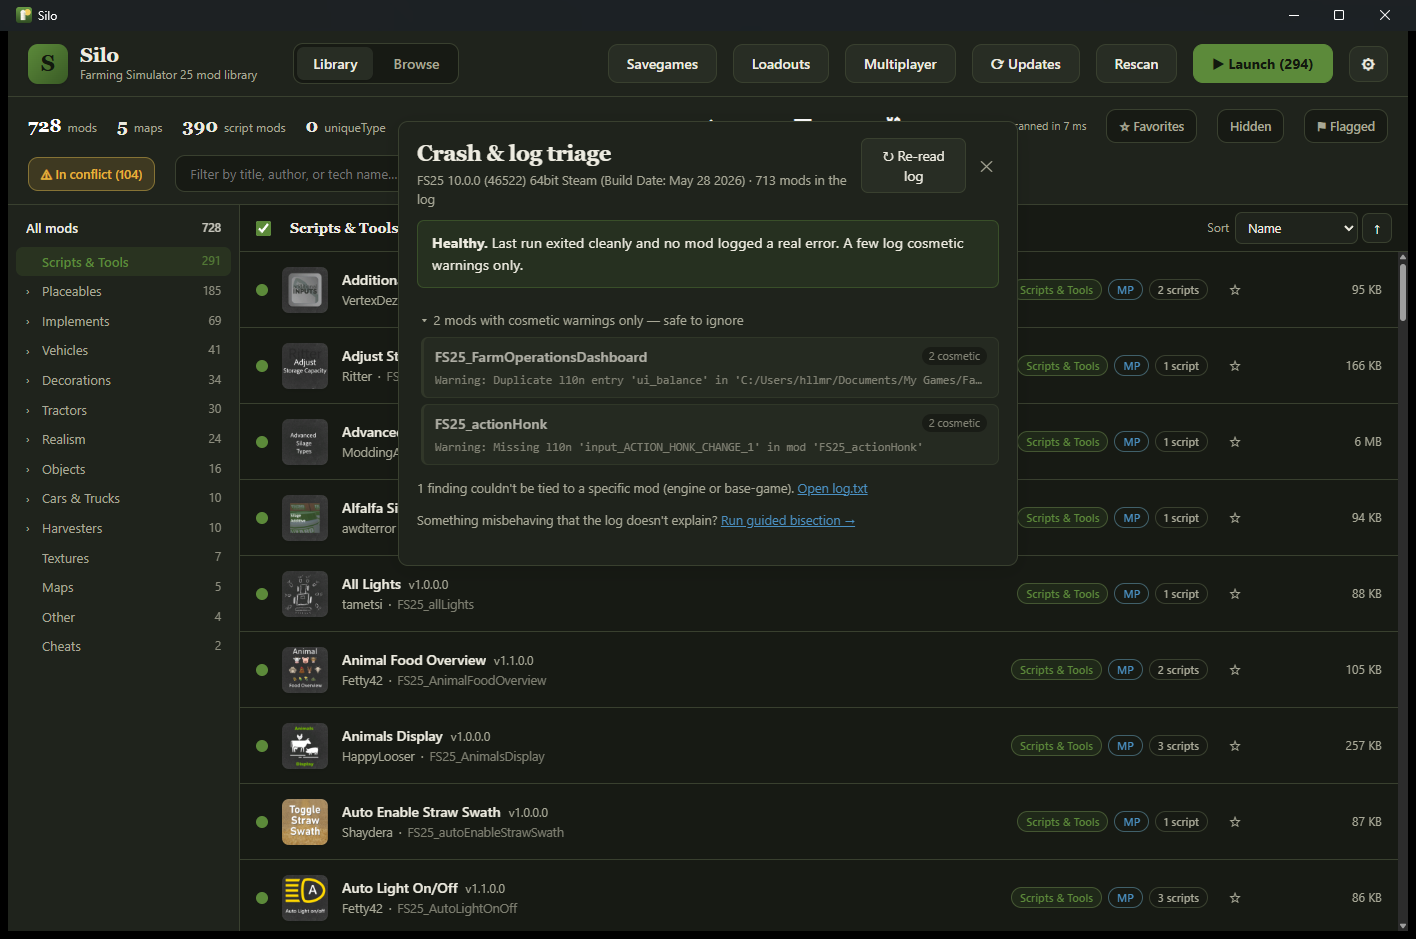The height and width of the screenshot is (939, 1416).
Task: Star the Animal Food Overview mod
Action: click(1235, 670)
